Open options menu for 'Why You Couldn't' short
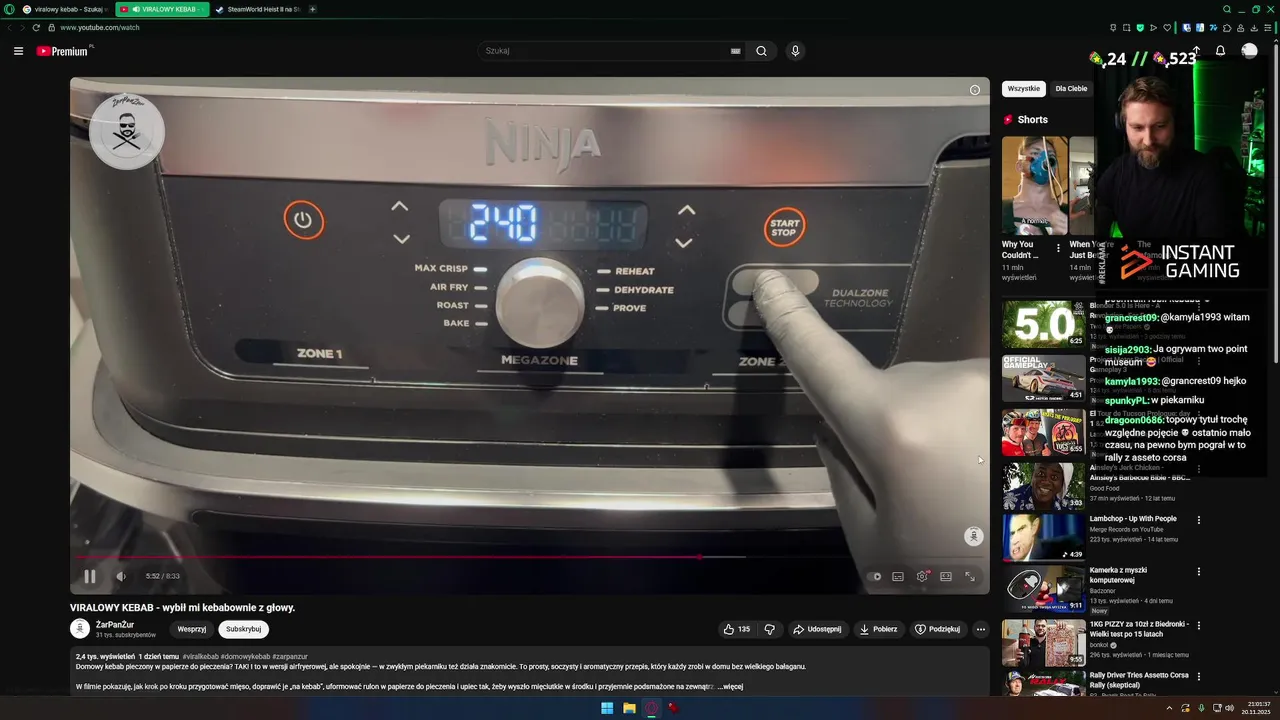This screenshot has height=720, width=1280. coord(1058,247)
